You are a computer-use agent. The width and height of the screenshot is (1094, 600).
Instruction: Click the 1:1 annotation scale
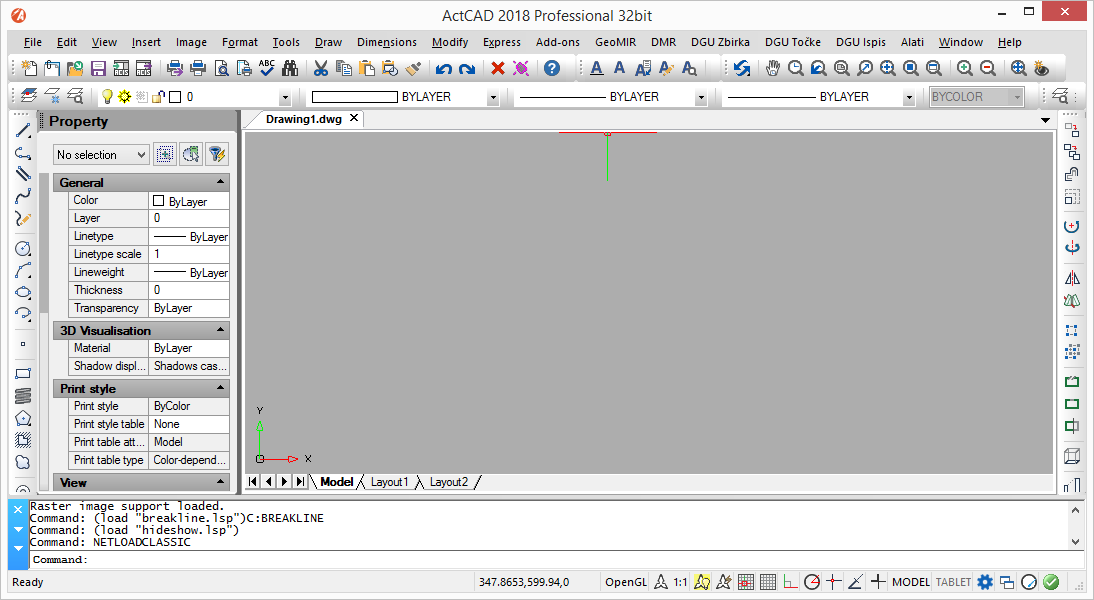click(680, 582)
